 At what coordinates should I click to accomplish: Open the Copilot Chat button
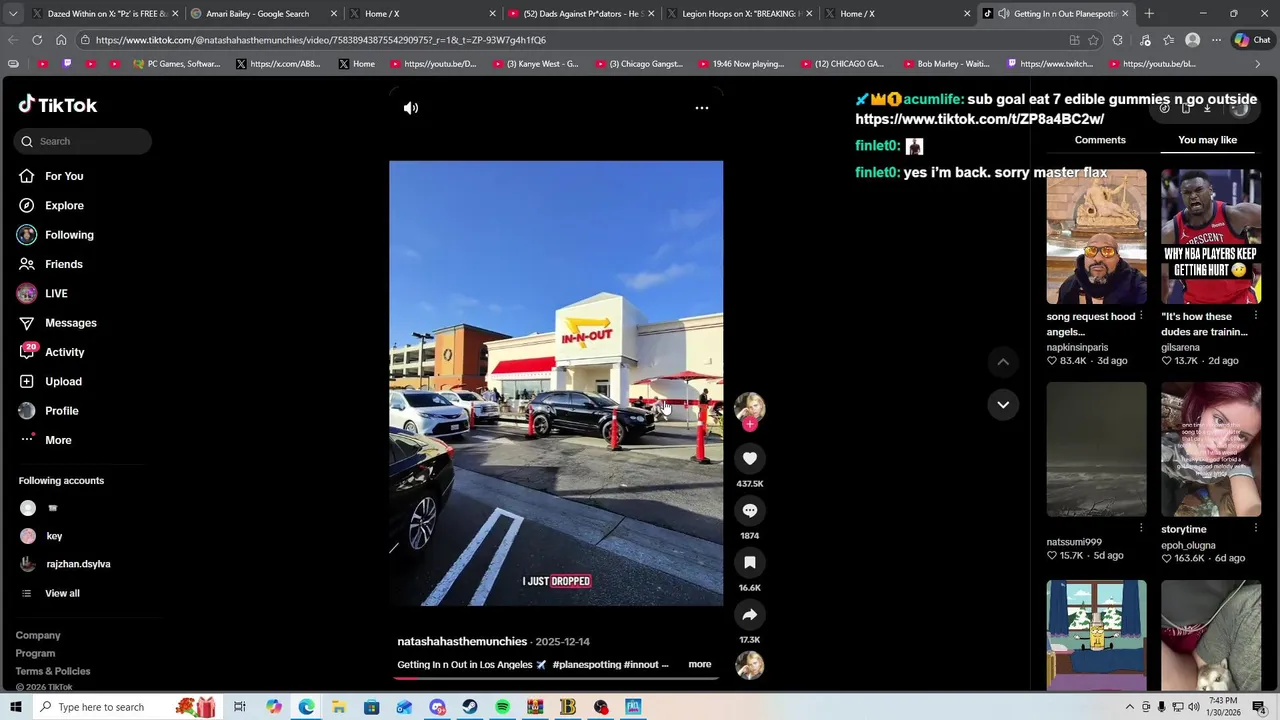[1252, 40]
